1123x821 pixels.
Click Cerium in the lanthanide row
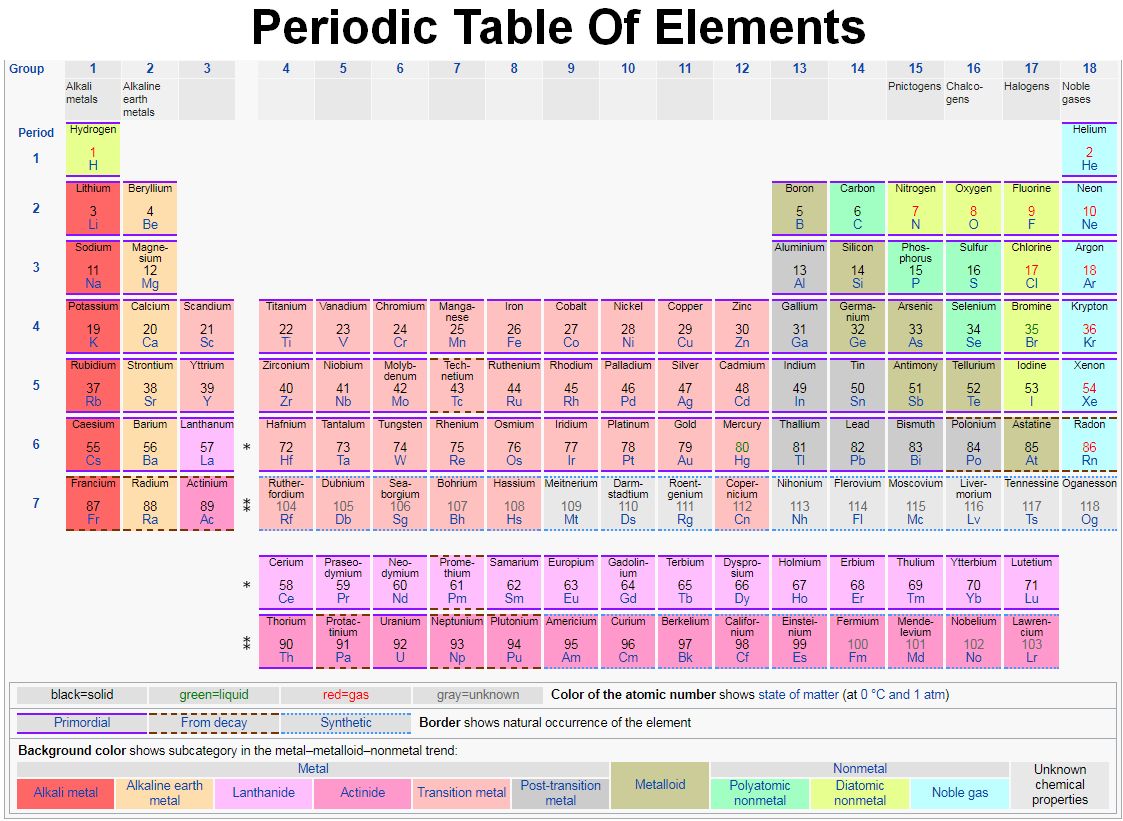286,580
